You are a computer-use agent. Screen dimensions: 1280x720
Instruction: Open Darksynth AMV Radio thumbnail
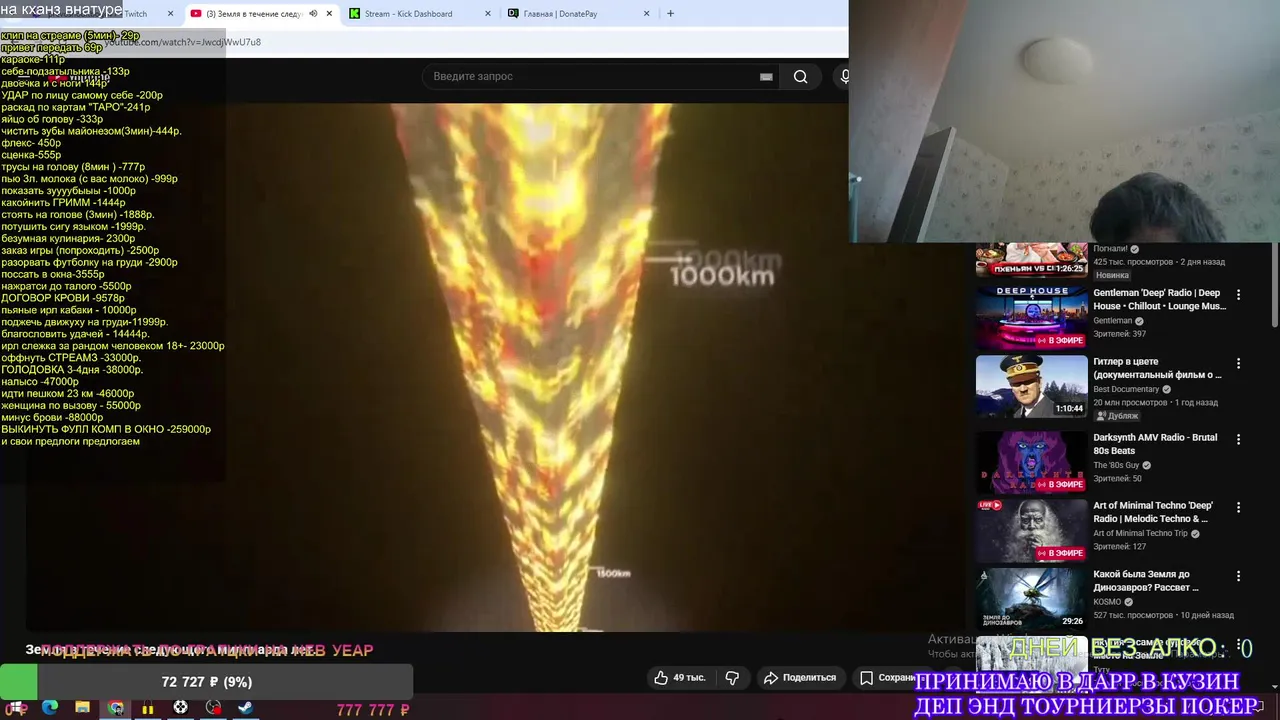click(1031, 462)
